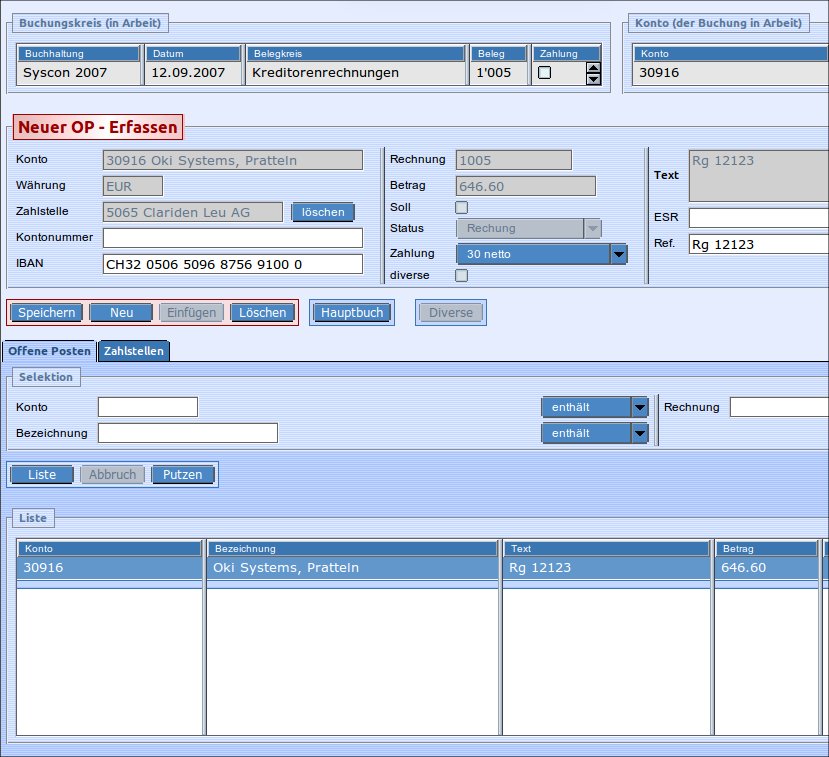Click the Zahlung stepper down arrow

click(594, 78)
